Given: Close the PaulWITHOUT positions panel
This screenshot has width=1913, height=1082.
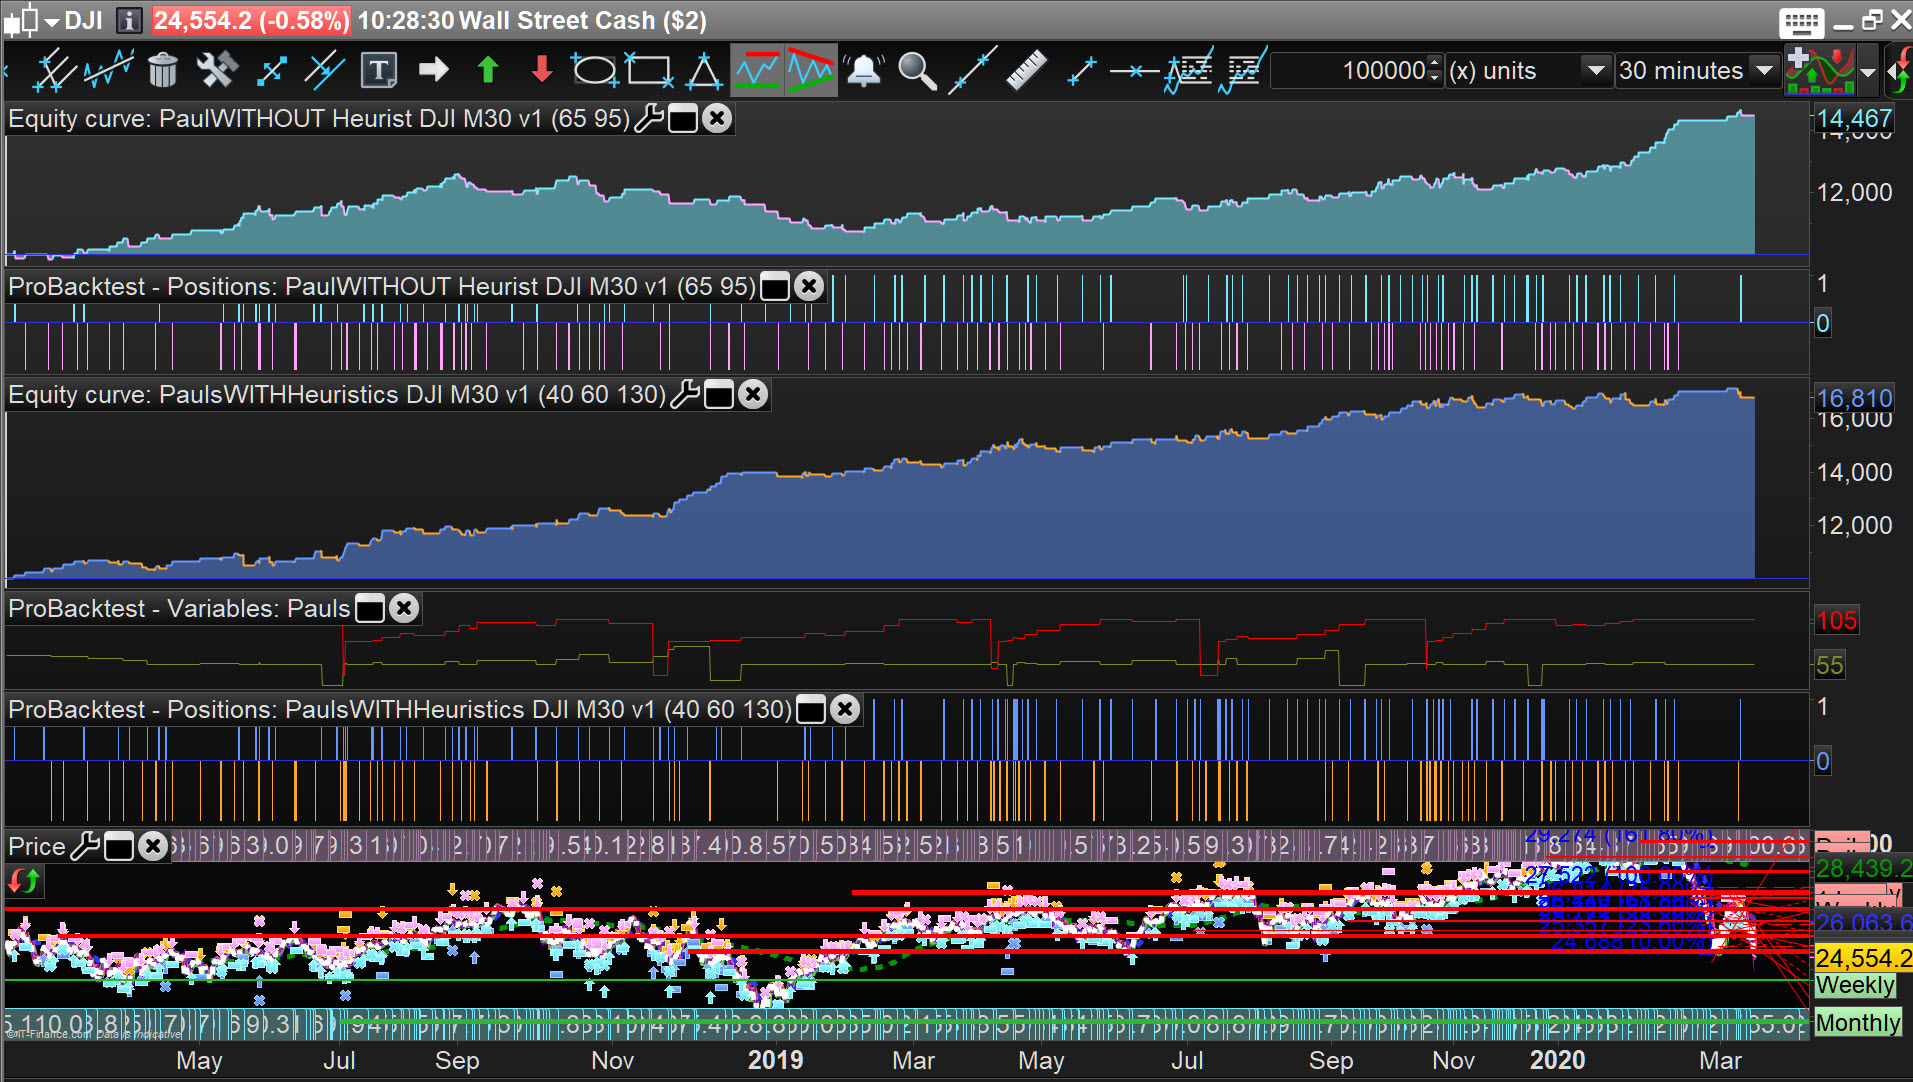Looking at the screenshot, I should (809, 287).
